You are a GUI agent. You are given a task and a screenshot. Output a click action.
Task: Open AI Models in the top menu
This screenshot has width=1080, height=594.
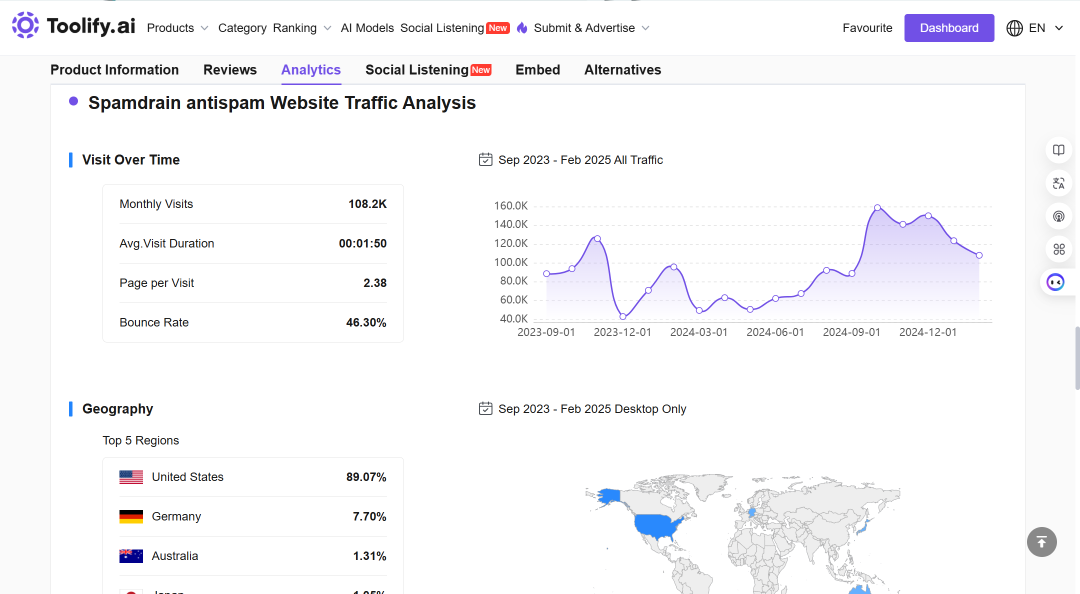tap(367, 28)
